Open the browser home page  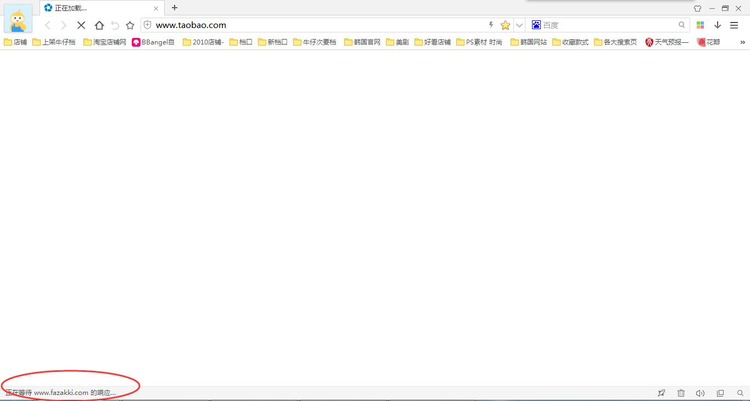99,25
